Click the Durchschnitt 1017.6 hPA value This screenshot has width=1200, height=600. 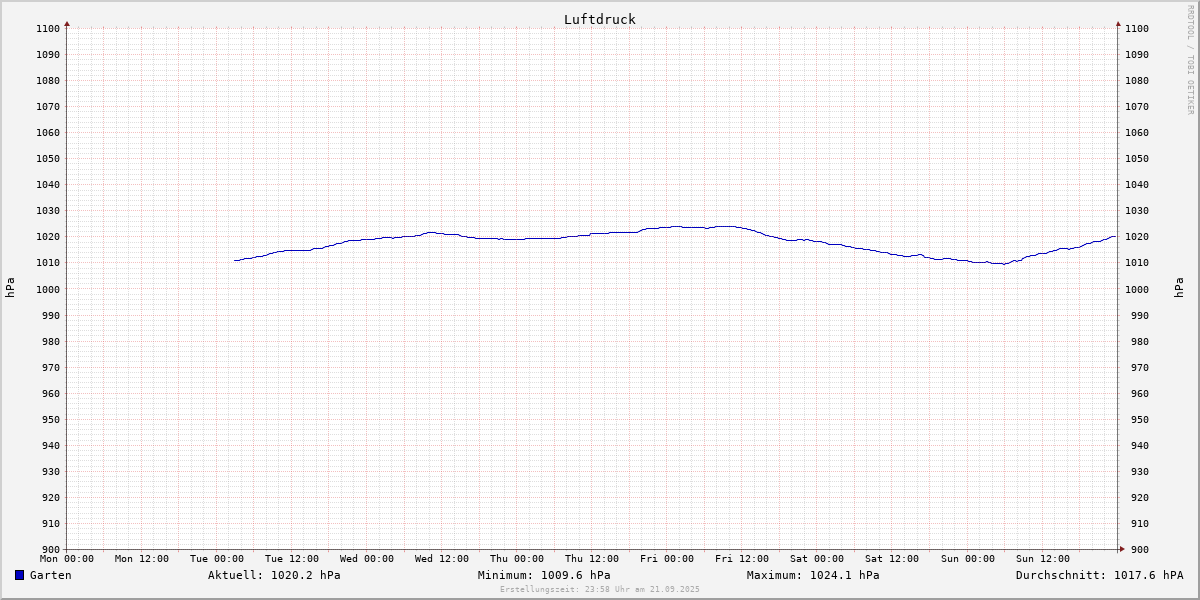coord(1099,575)
